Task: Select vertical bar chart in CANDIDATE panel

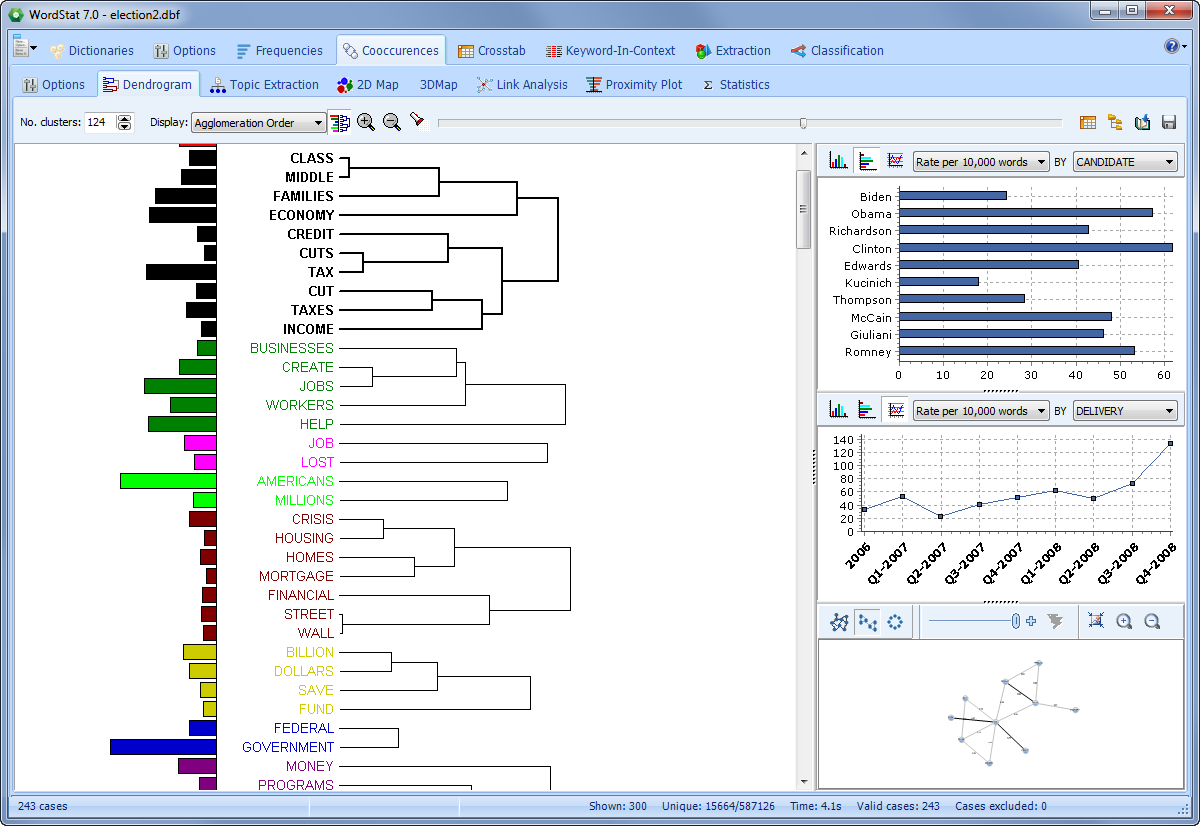Action: (x=838, y=161)
